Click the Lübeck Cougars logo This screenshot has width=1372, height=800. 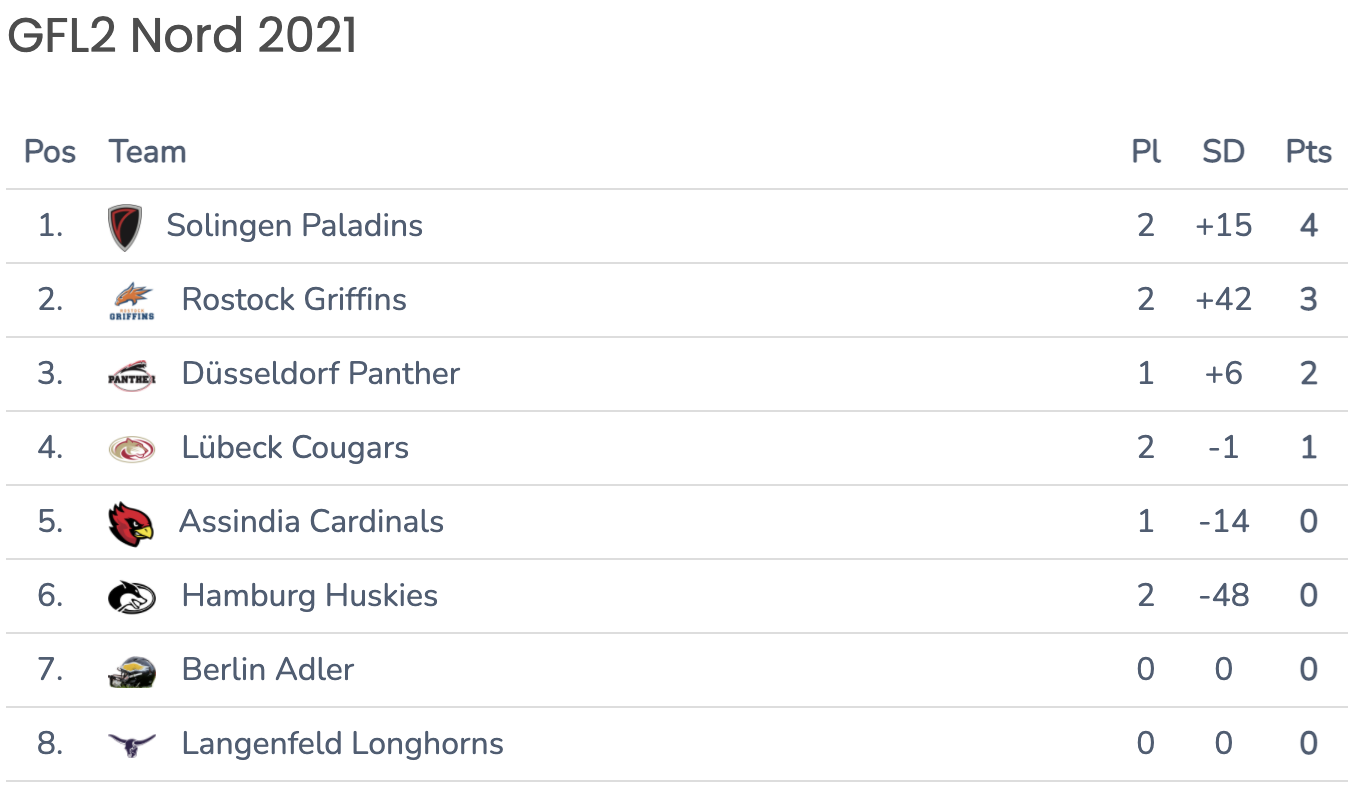132,448
